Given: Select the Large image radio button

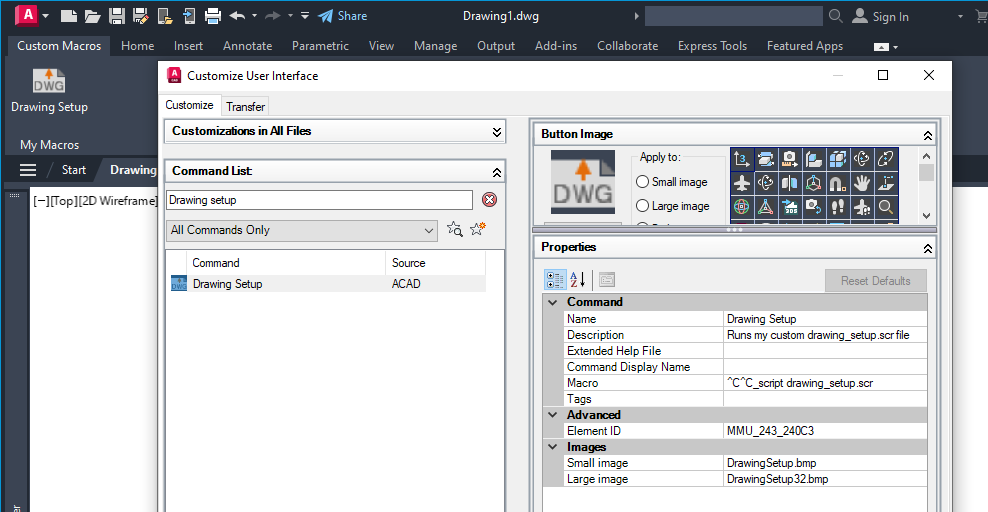Looking at the screenshot, I should pos(642,206).
